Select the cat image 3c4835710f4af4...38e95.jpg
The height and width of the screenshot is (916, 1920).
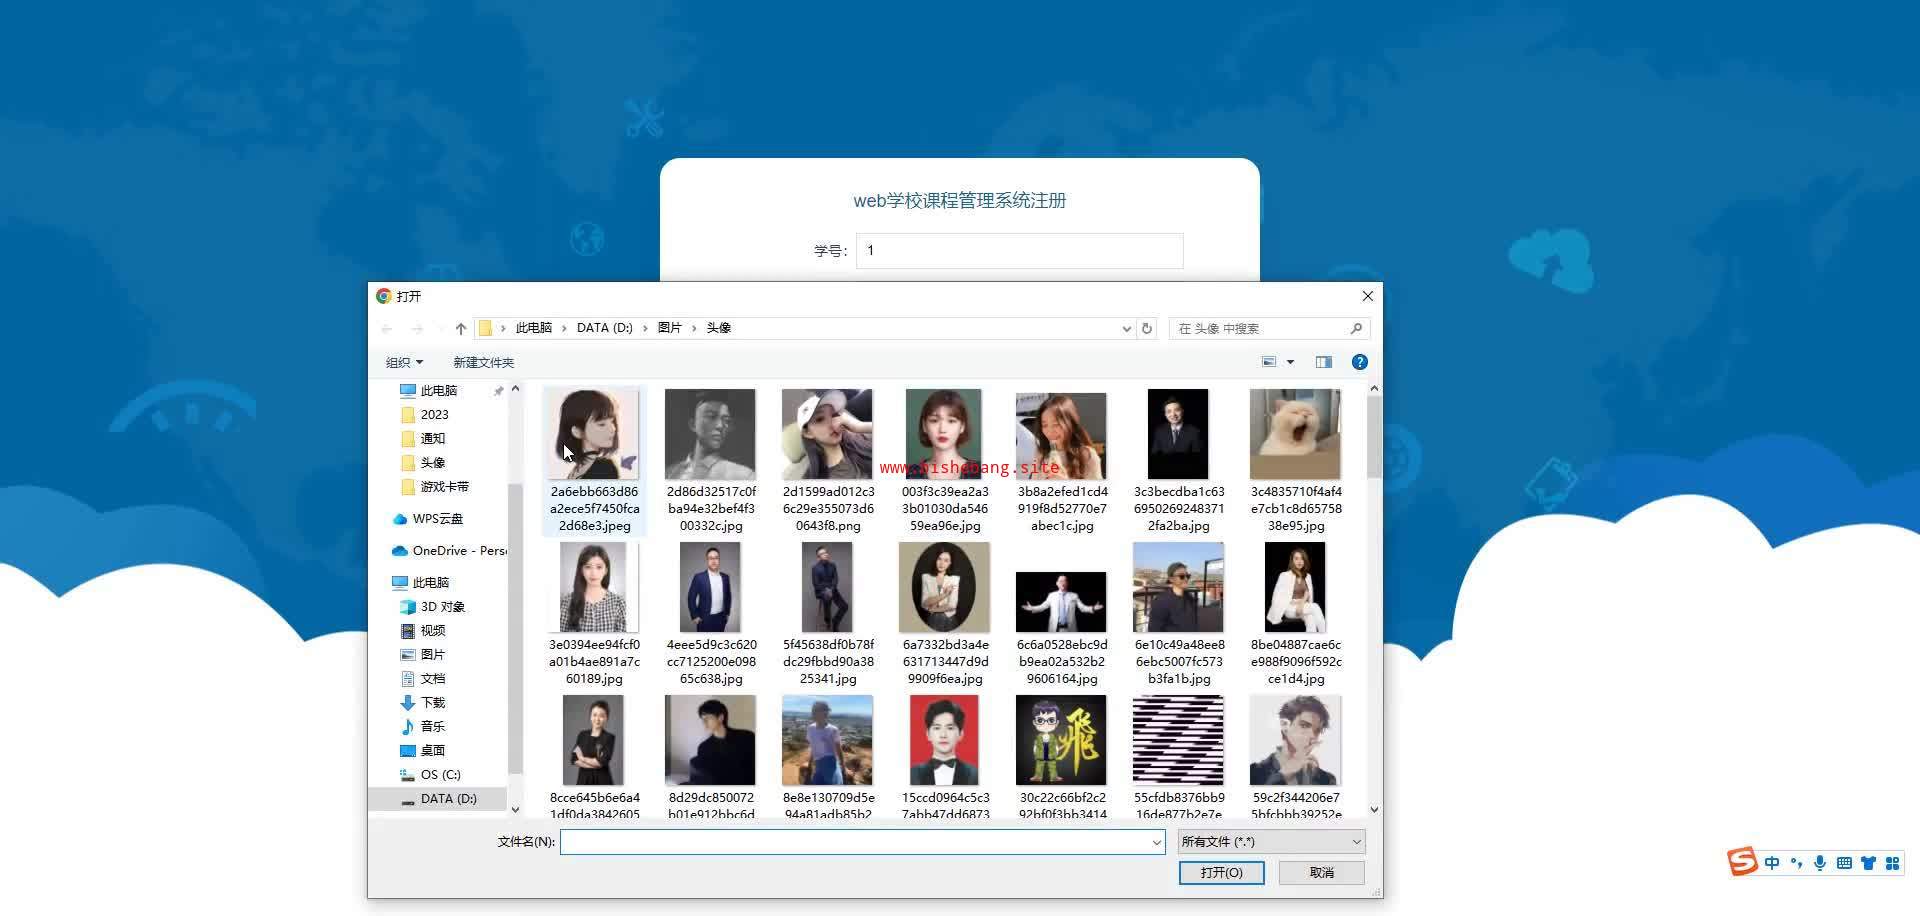(1295, 434)
